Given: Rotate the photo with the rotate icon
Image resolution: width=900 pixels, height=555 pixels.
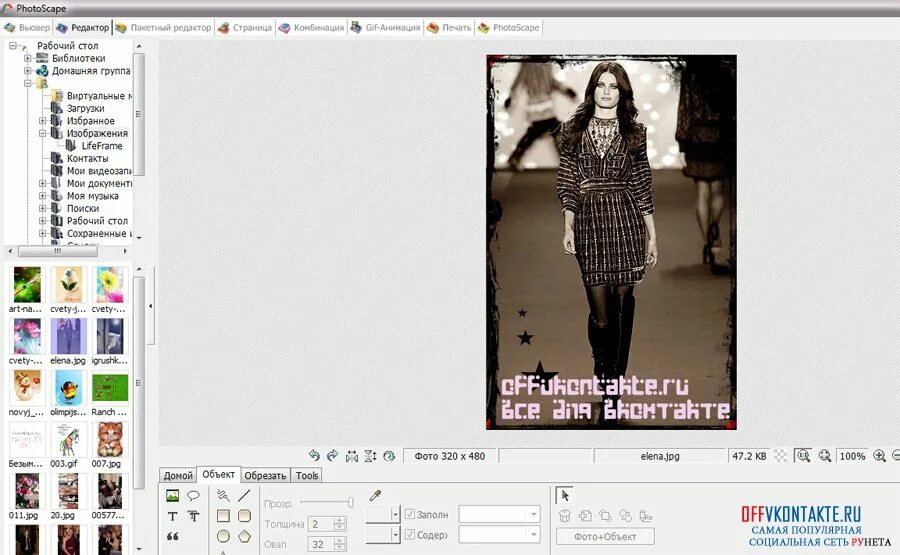Looking at the screenshot, I should click(389, 456).
